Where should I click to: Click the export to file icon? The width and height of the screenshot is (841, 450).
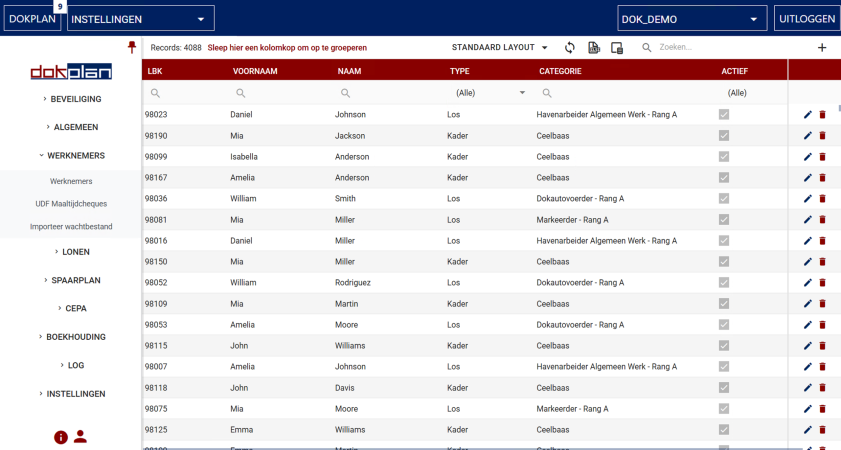593,47
